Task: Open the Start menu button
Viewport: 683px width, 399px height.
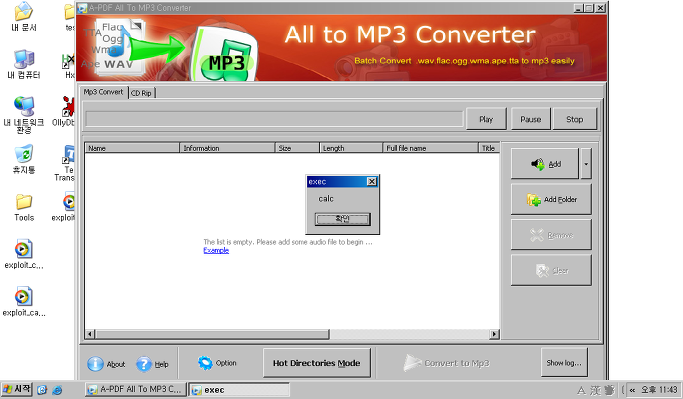Action: click(x=17, y=389)
